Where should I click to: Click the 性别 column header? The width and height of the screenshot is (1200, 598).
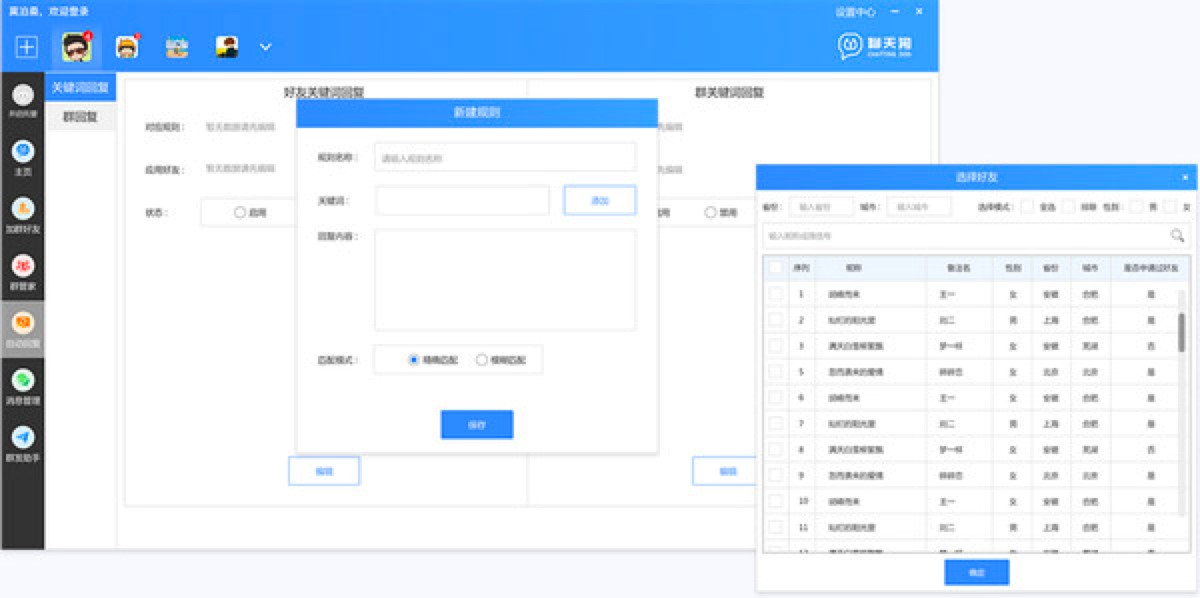pyautogui.click(x=1013, y=268)
